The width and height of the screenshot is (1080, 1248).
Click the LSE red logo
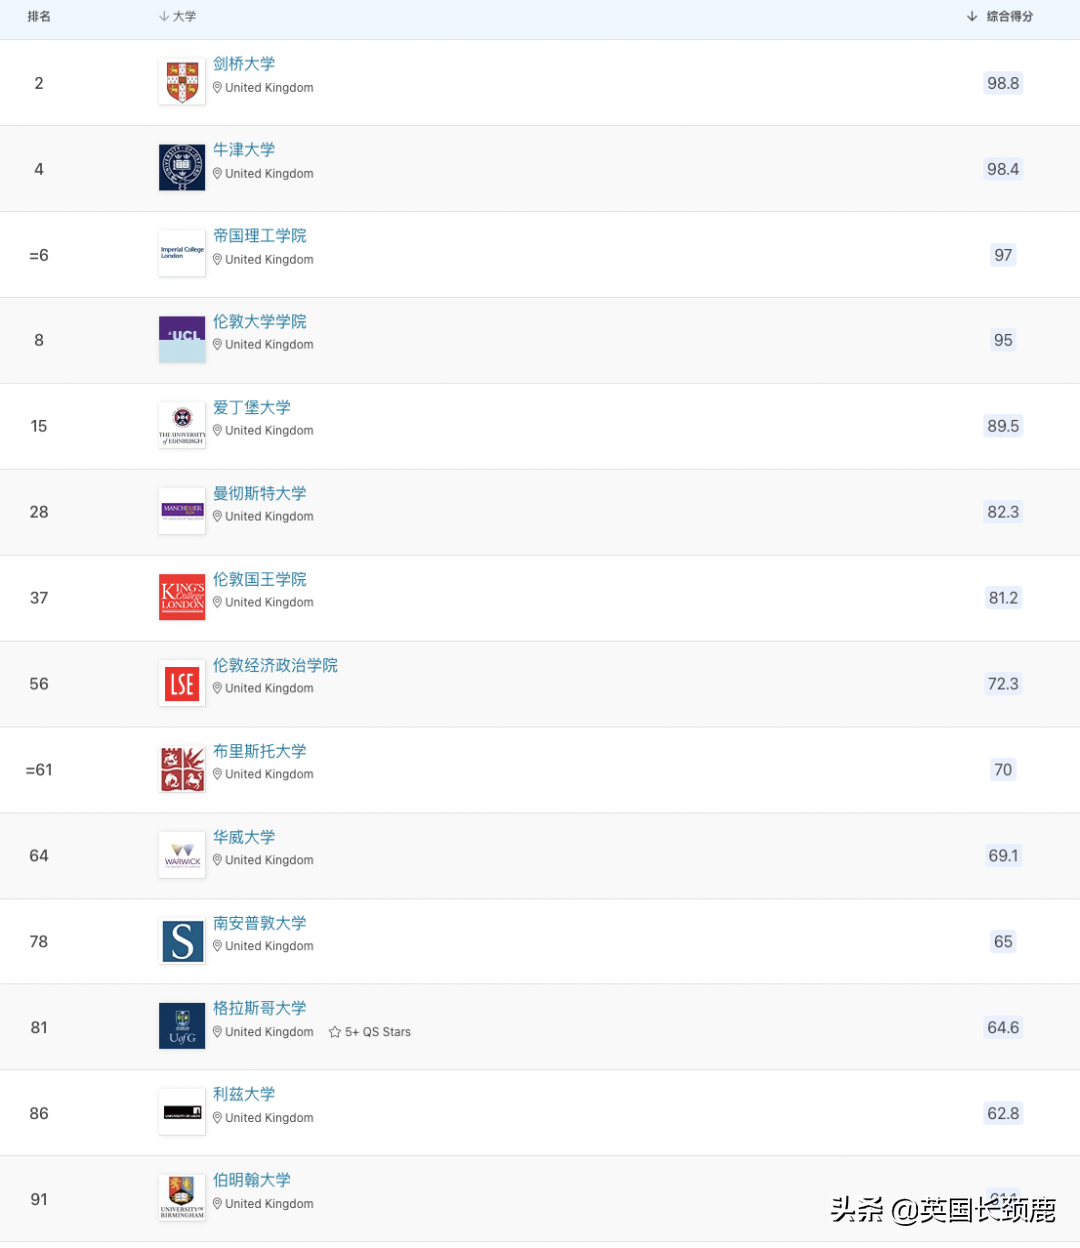click(182, 683)
